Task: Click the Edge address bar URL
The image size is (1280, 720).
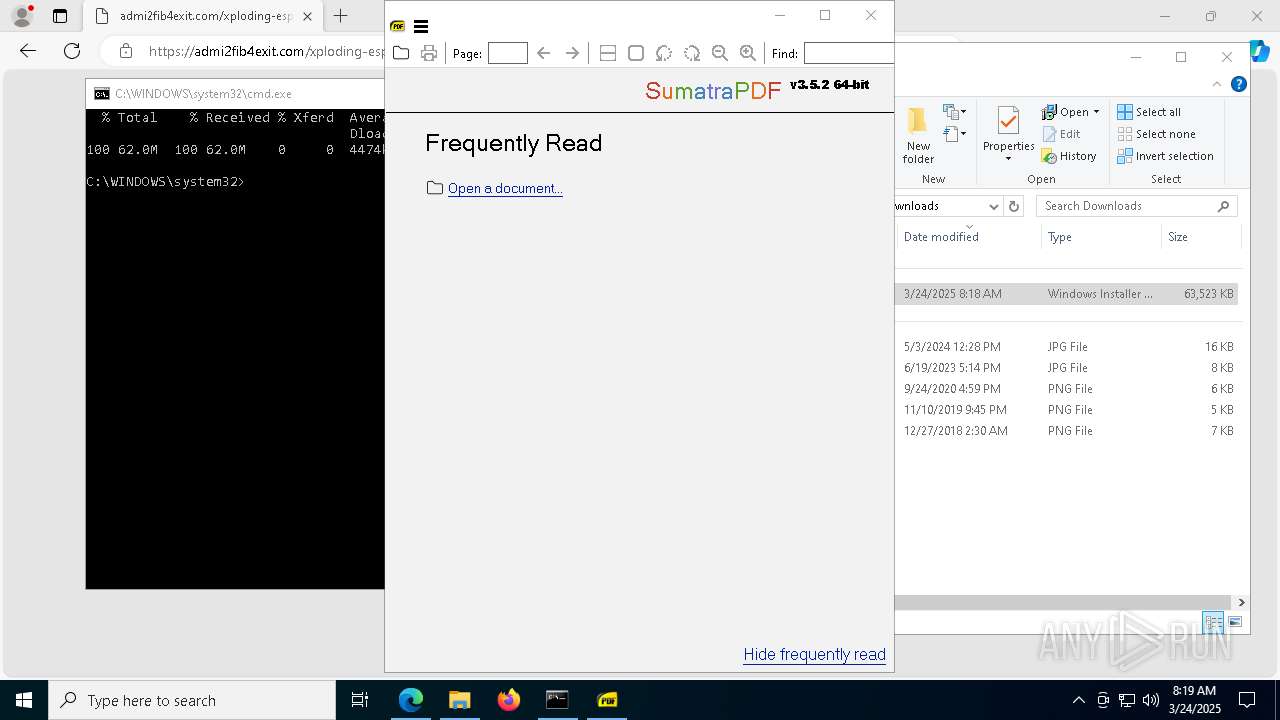Action: tap(266, 51)
